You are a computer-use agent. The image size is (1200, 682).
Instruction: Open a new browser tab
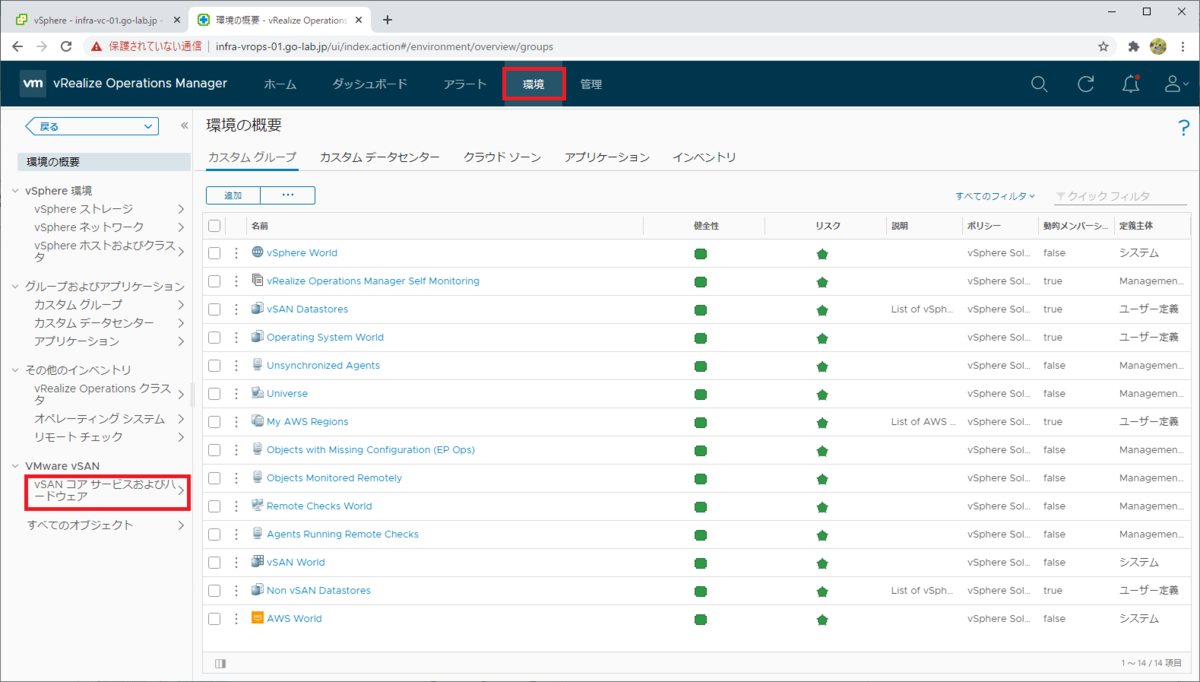[388, 19]
